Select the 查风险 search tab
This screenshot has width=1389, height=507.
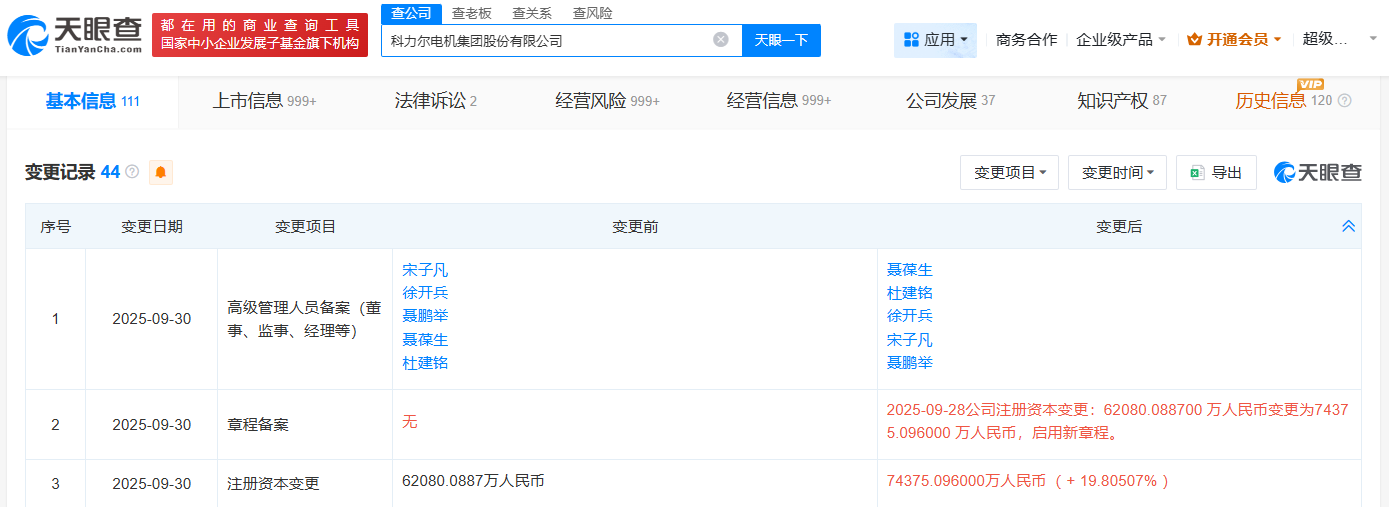[592, 13]
